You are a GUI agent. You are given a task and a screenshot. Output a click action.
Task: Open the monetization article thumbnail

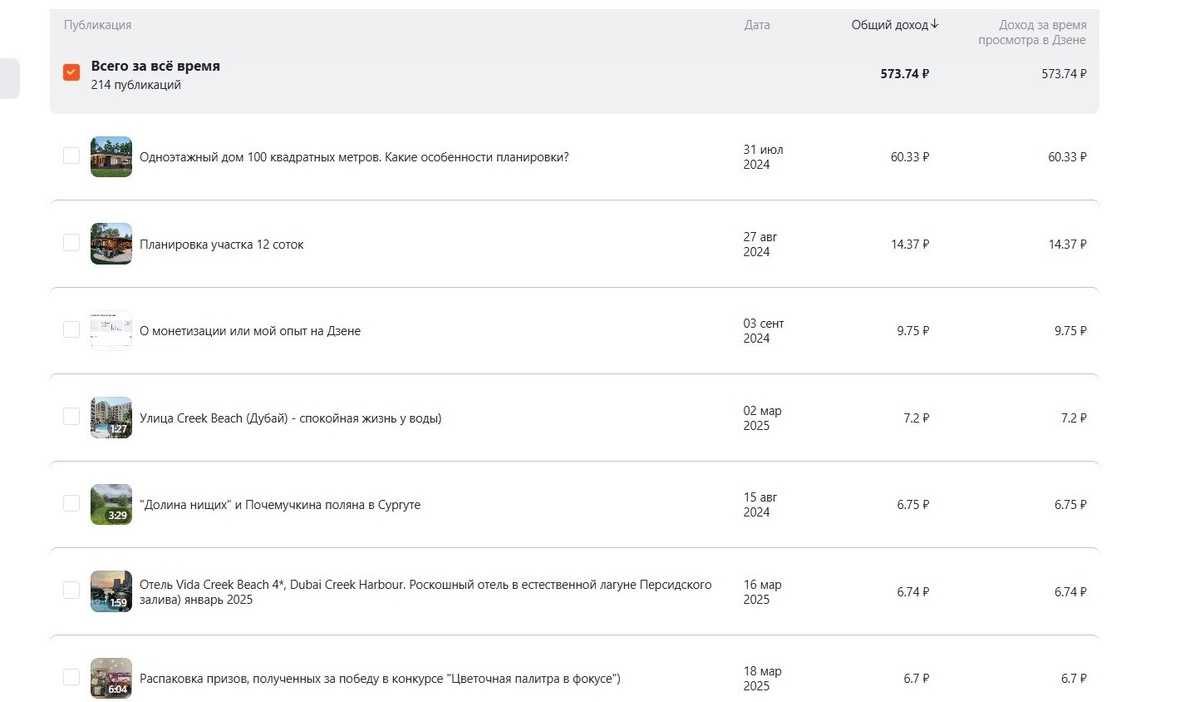coord(111,330)
